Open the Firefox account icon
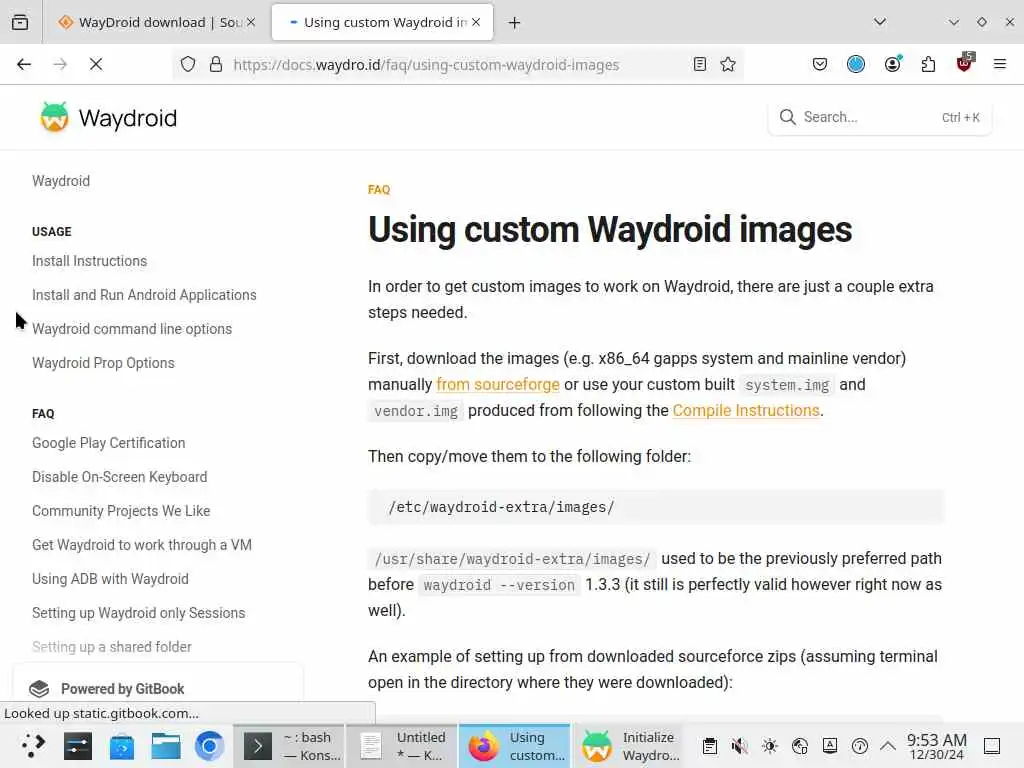The height and width of the screenshot is (768, 1024). click(x=893, y=64)
